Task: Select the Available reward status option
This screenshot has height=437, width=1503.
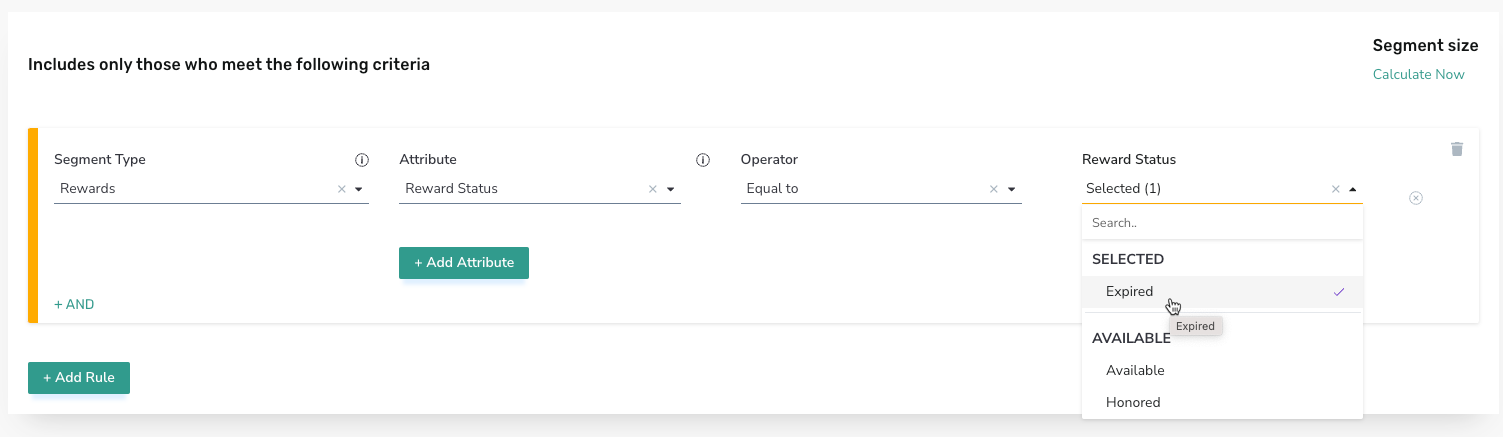Action: pos(1222,370)
